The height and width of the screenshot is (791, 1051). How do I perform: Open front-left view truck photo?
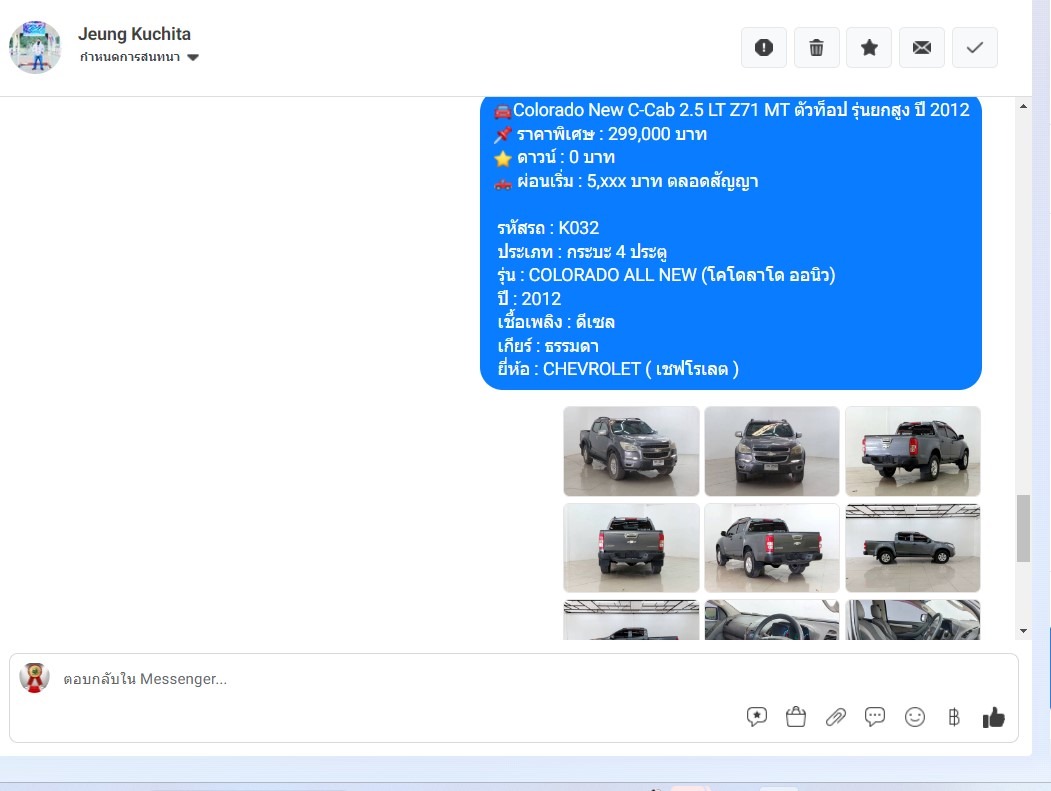point(631,451)
